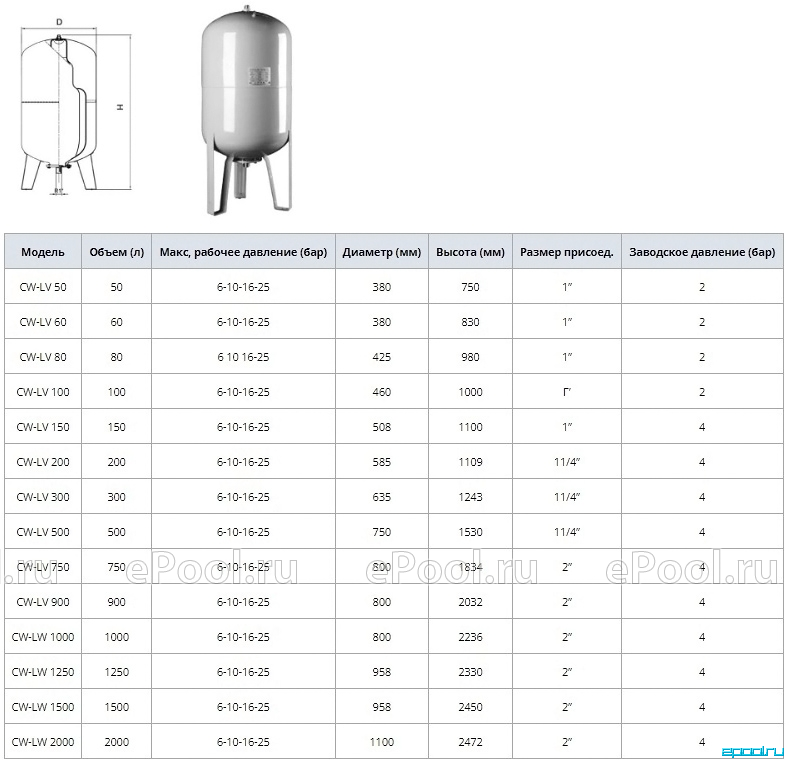
Task: Select the 'CW-LV 150' model cell
Action: click(x=43, y=427)
